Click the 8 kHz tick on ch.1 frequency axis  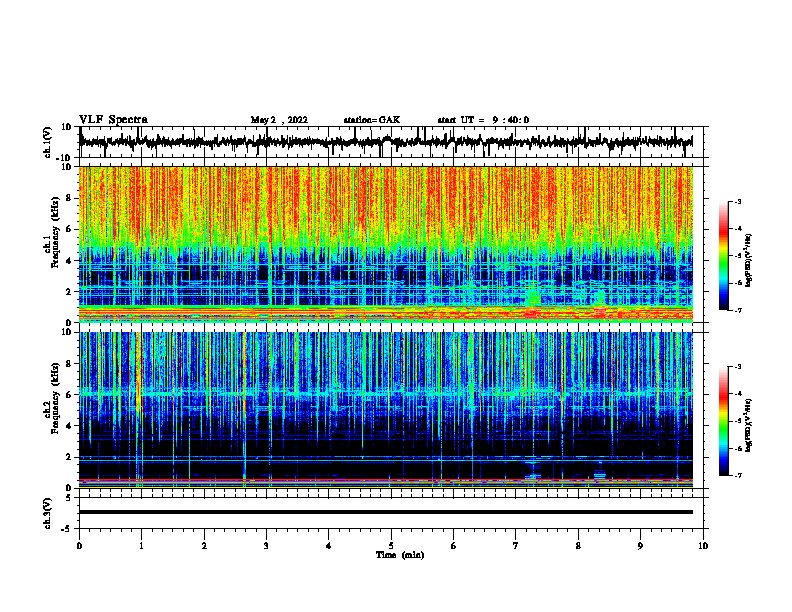coord(69,198)
